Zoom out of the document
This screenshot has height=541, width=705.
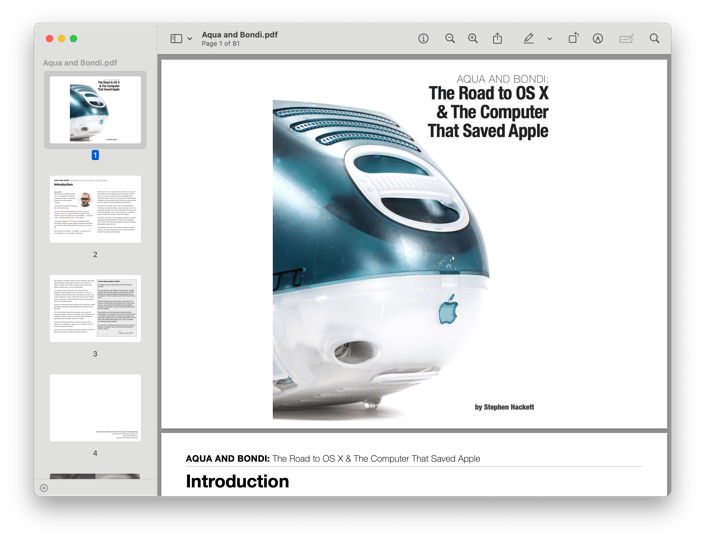pos(450,39)
